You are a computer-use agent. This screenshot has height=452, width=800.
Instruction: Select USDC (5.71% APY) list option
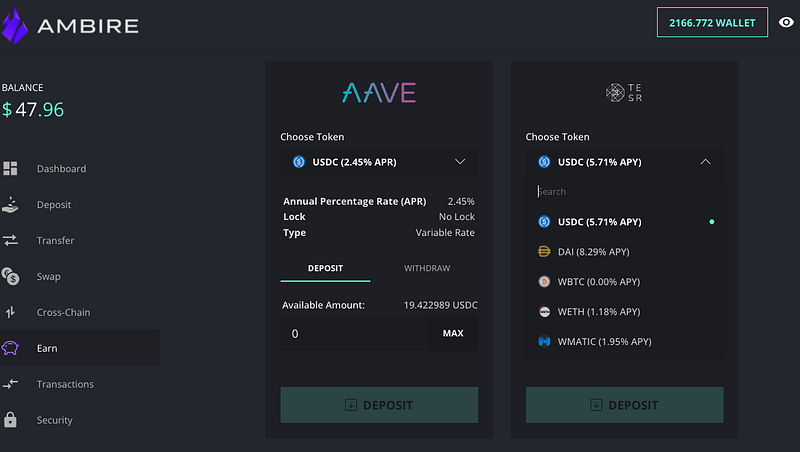coord(624,222)
